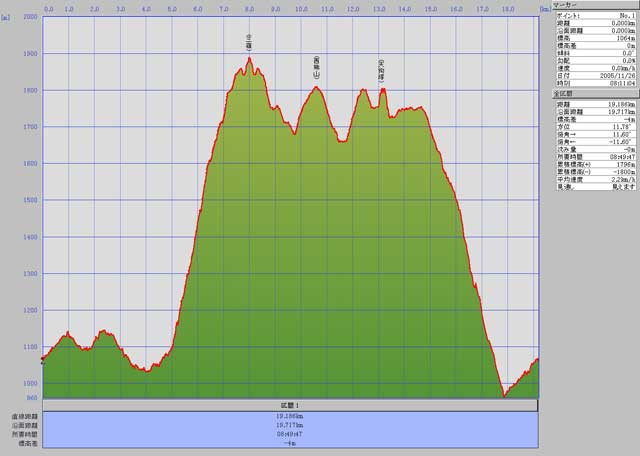Click the lowest point of profile near 17.8 km
Image resolution: width=640 pixels, height=456 pixels.
[x=504, y=396]
